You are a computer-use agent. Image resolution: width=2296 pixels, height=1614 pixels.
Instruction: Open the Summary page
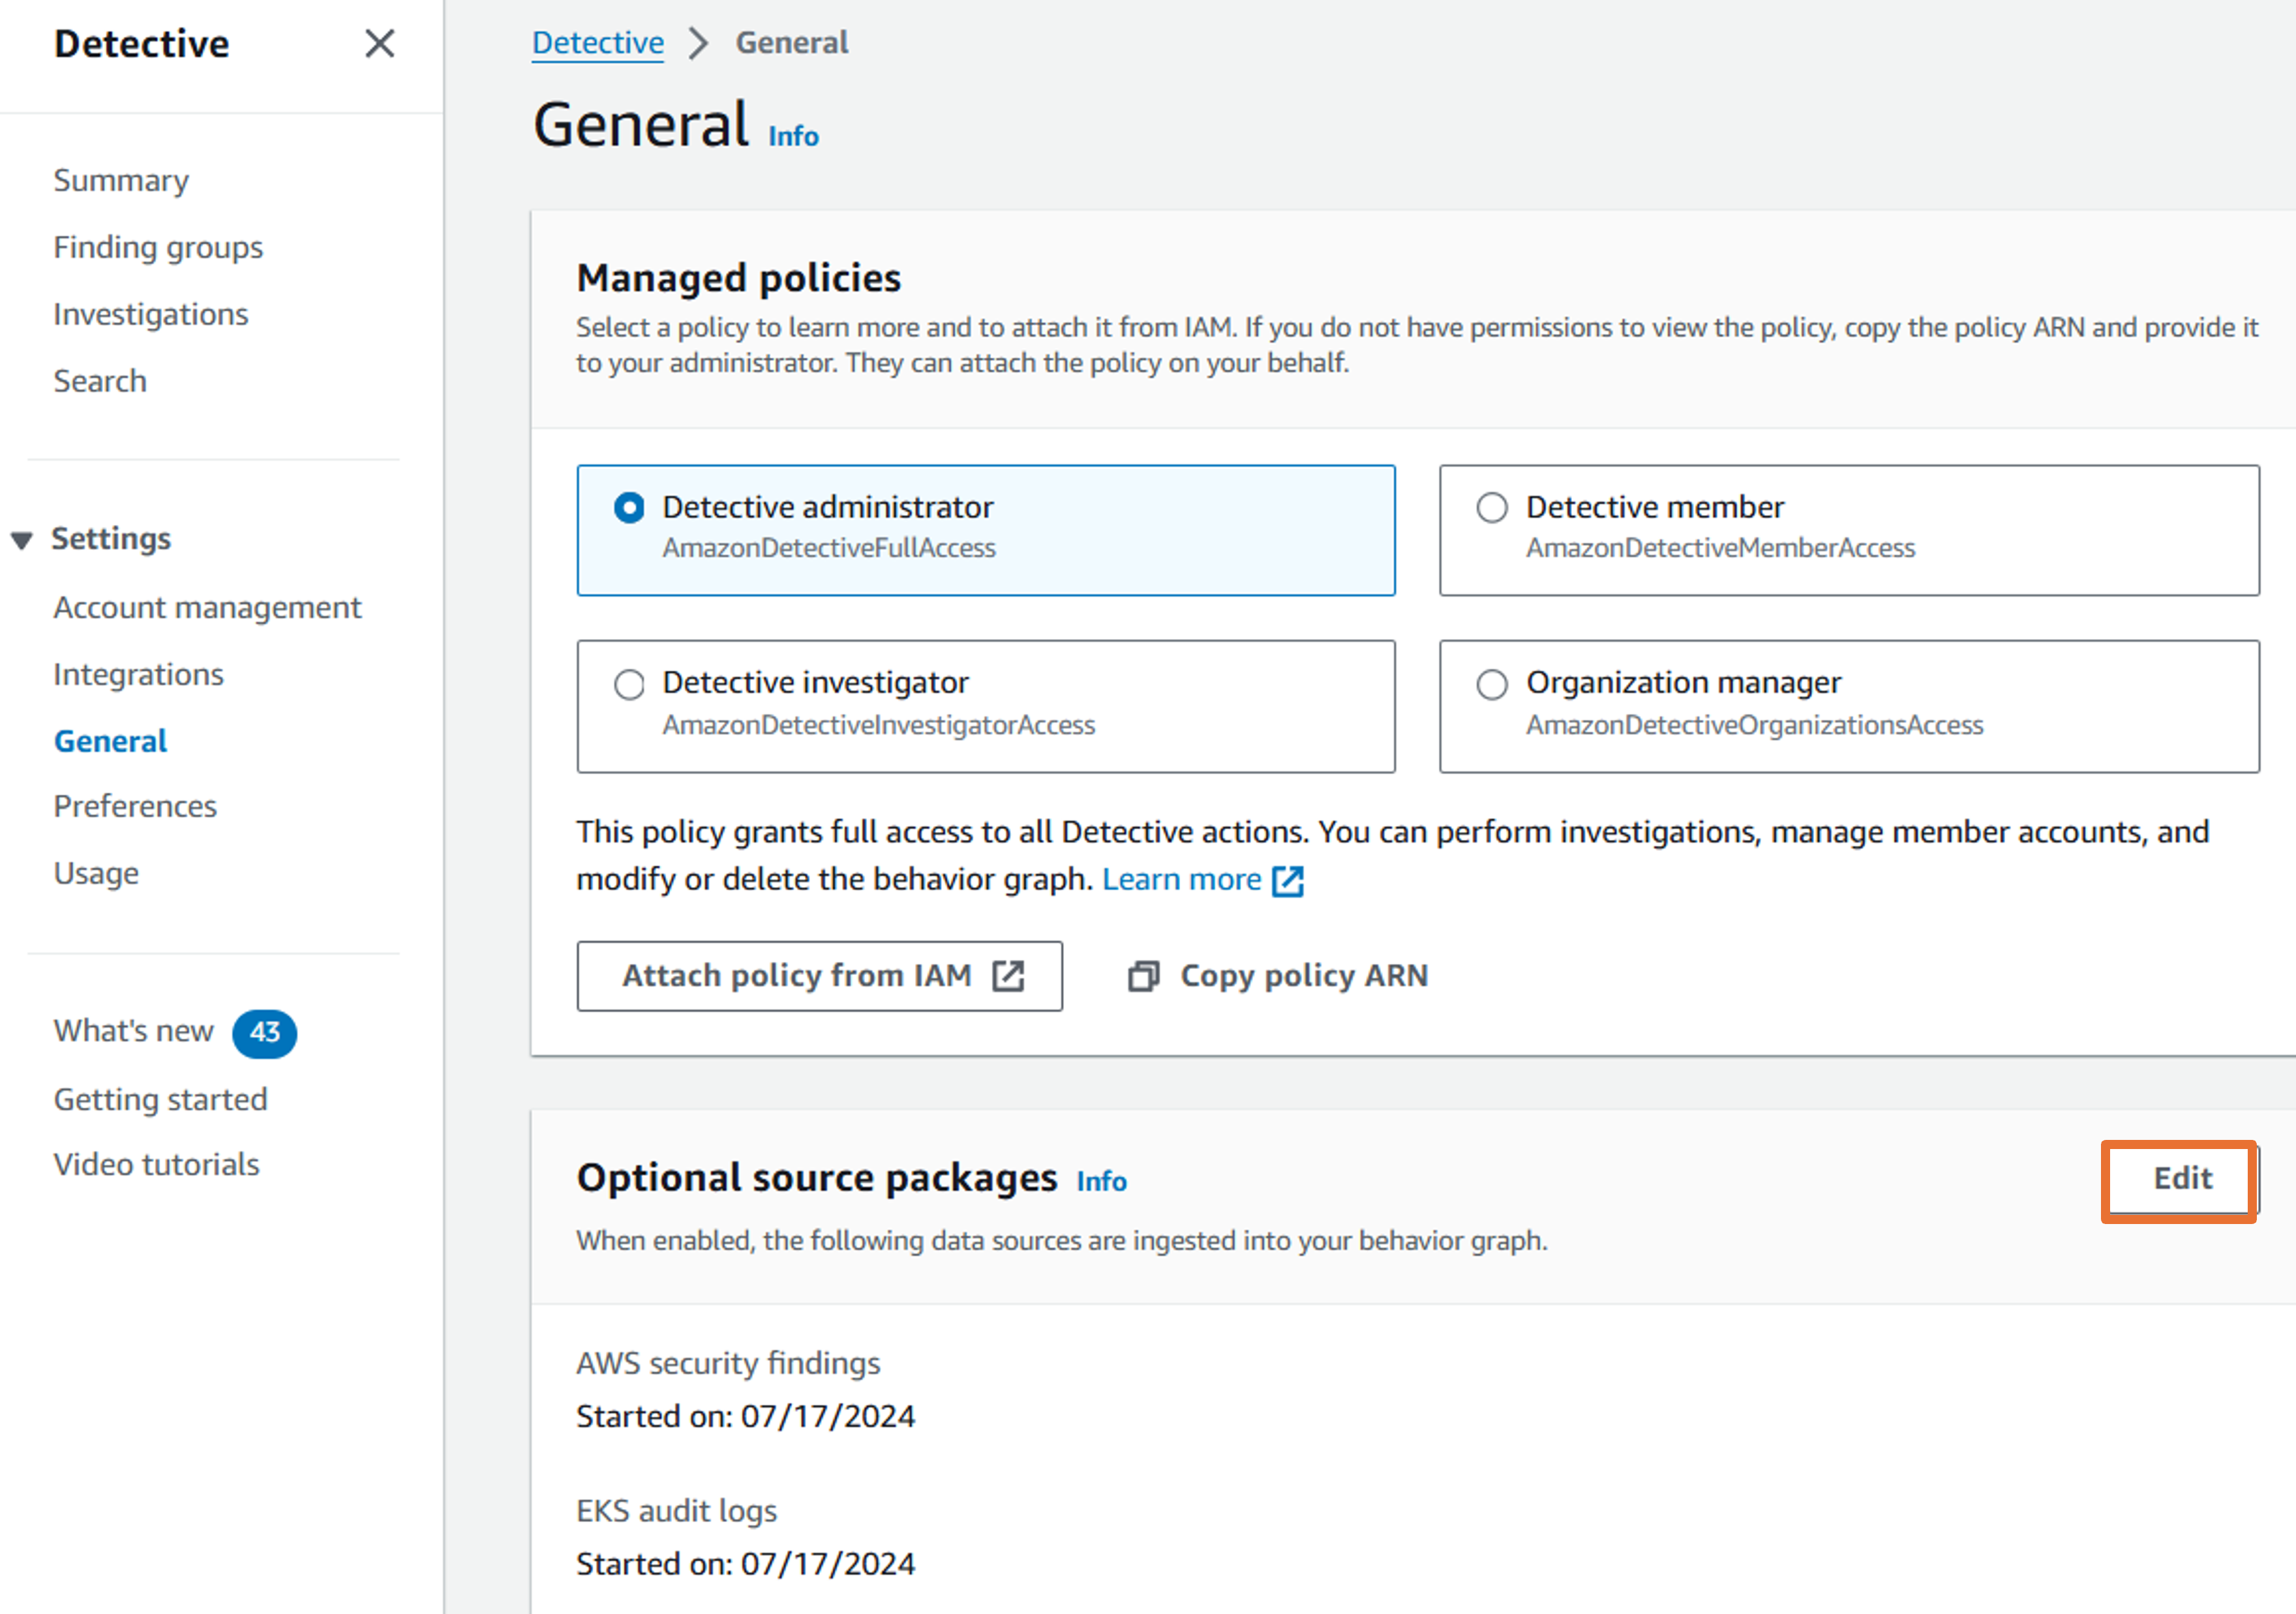click(x=121, y=180)
